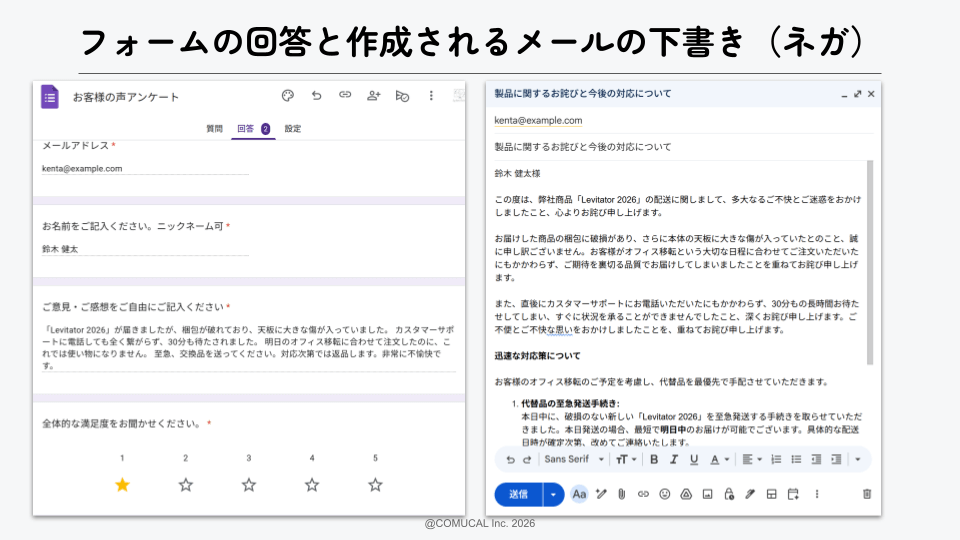Viewport: 960px width, 540px height.
Task: Open the confidential mode lock icon
Action: click(x=729, y=494)
